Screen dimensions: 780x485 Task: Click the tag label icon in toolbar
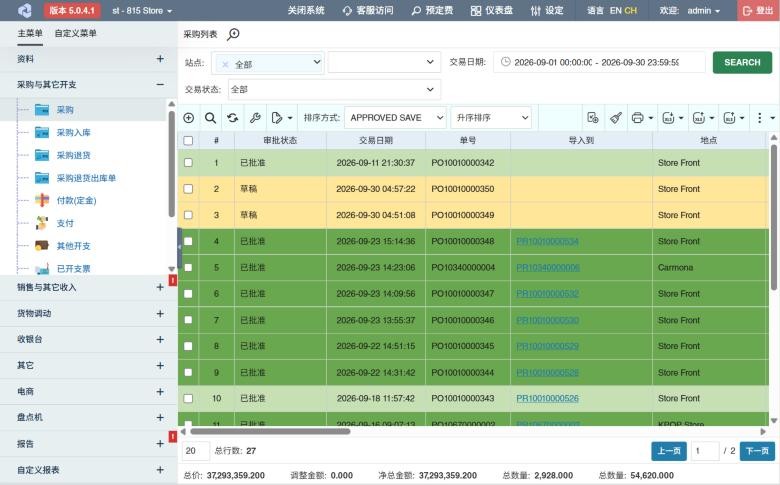pos(277,118)
